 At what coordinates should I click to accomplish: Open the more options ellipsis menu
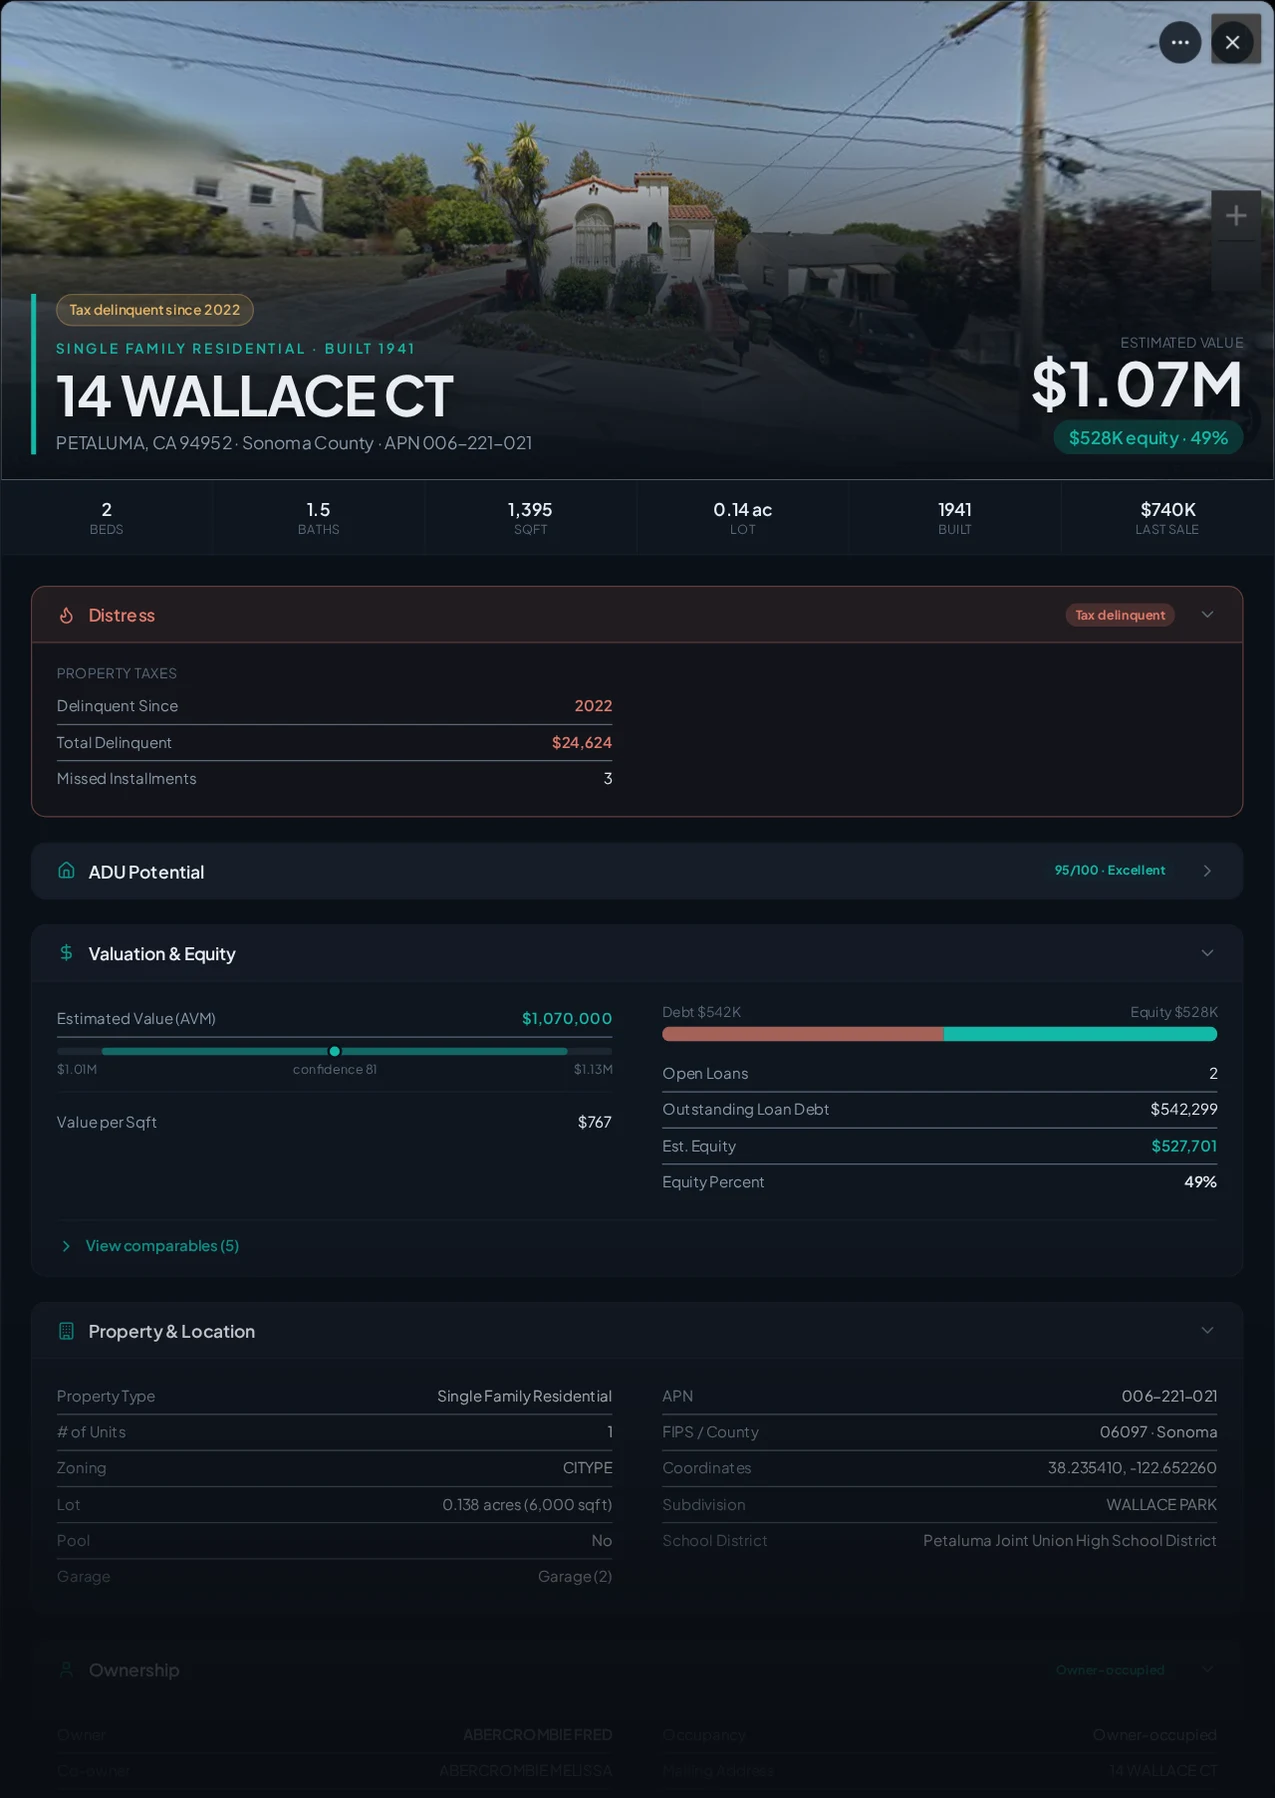pyautogui.click(x=1180, y=42)
